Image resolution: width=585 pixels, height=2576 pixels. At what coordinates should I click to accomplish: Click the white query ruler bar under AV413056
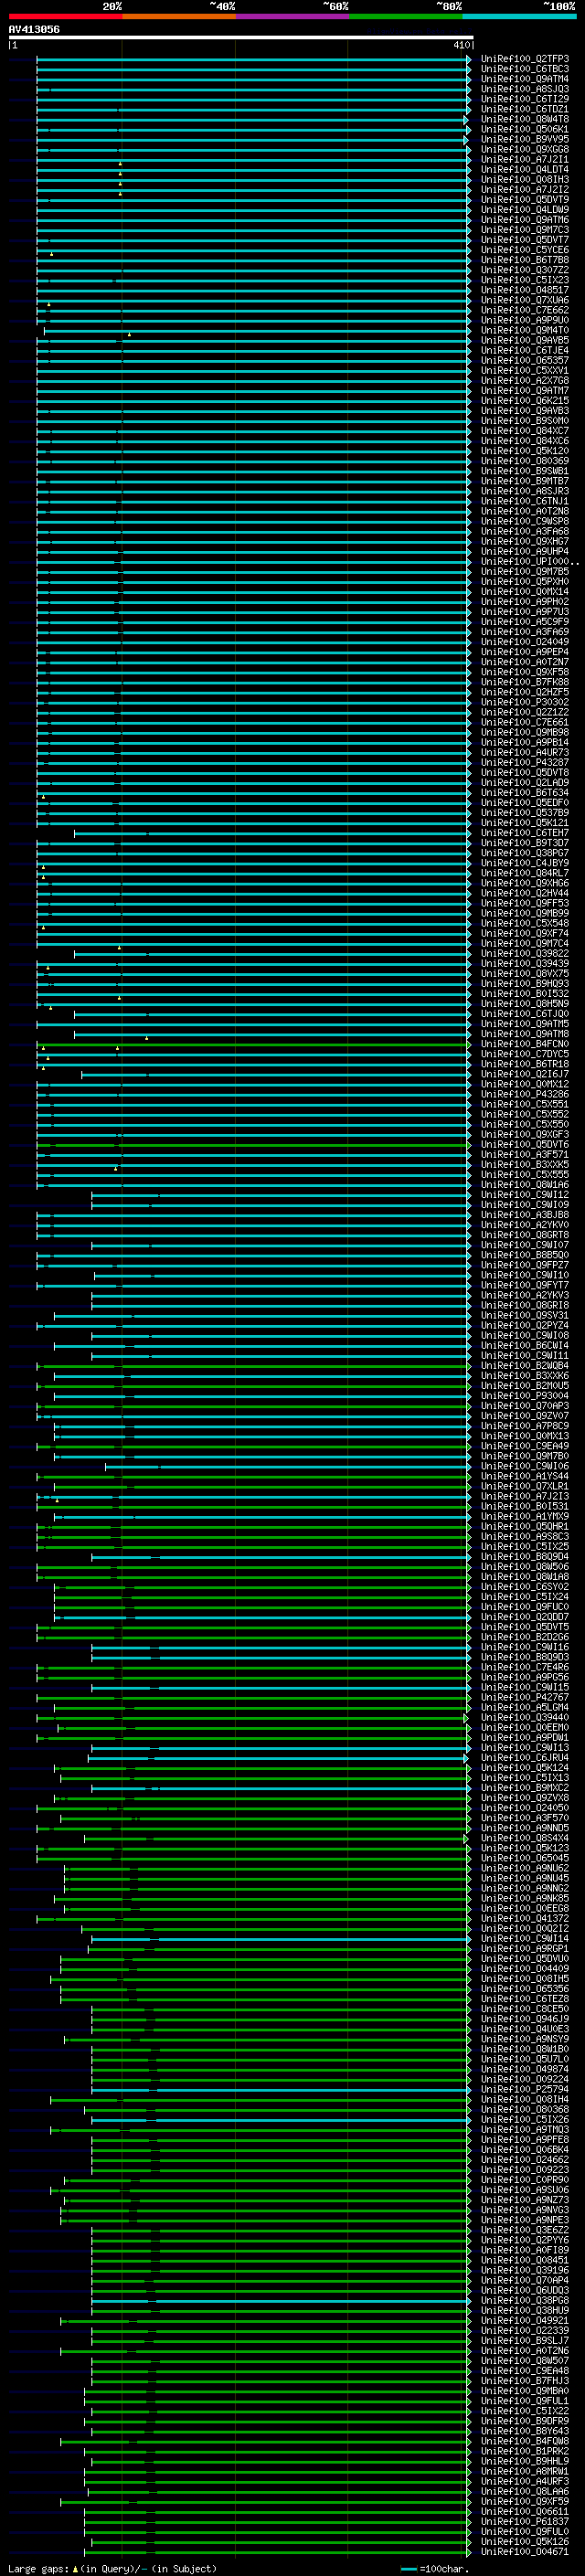(241, 37)
